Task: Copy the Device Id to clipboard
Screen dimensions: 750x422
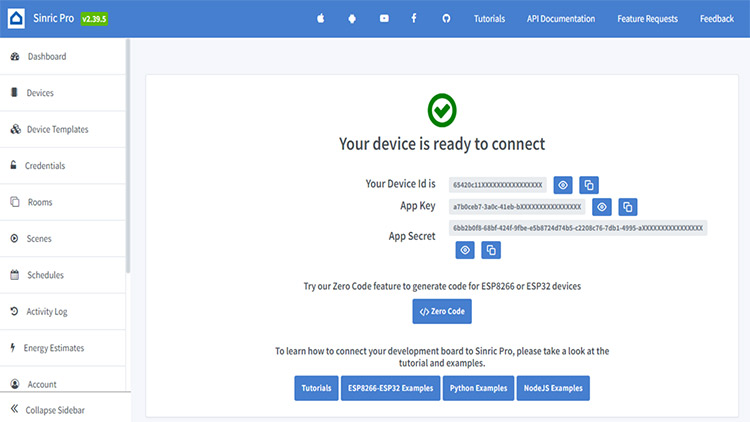Action: click(x=589, y=185)
